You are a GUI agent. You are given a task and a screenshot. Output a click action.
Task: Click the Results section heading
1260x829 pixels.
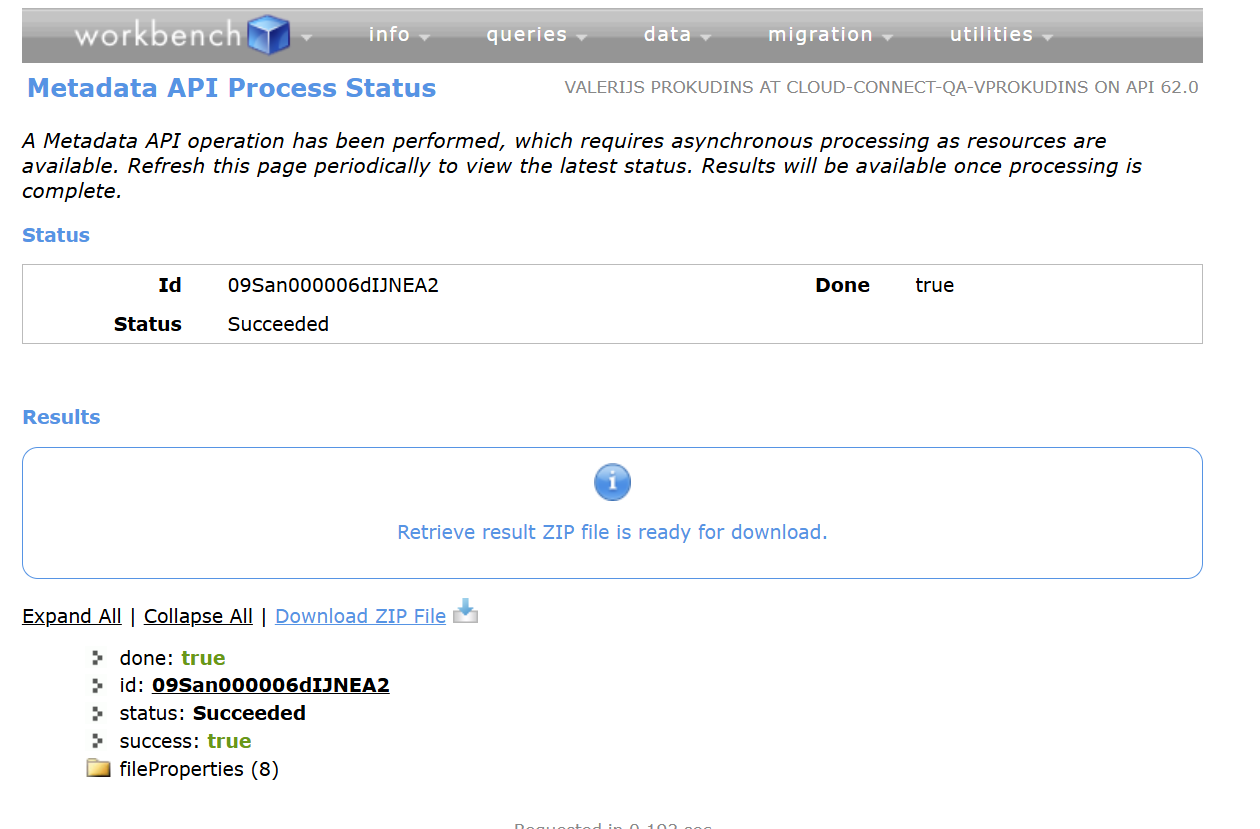pyautogui.click(x=61, y=417)
